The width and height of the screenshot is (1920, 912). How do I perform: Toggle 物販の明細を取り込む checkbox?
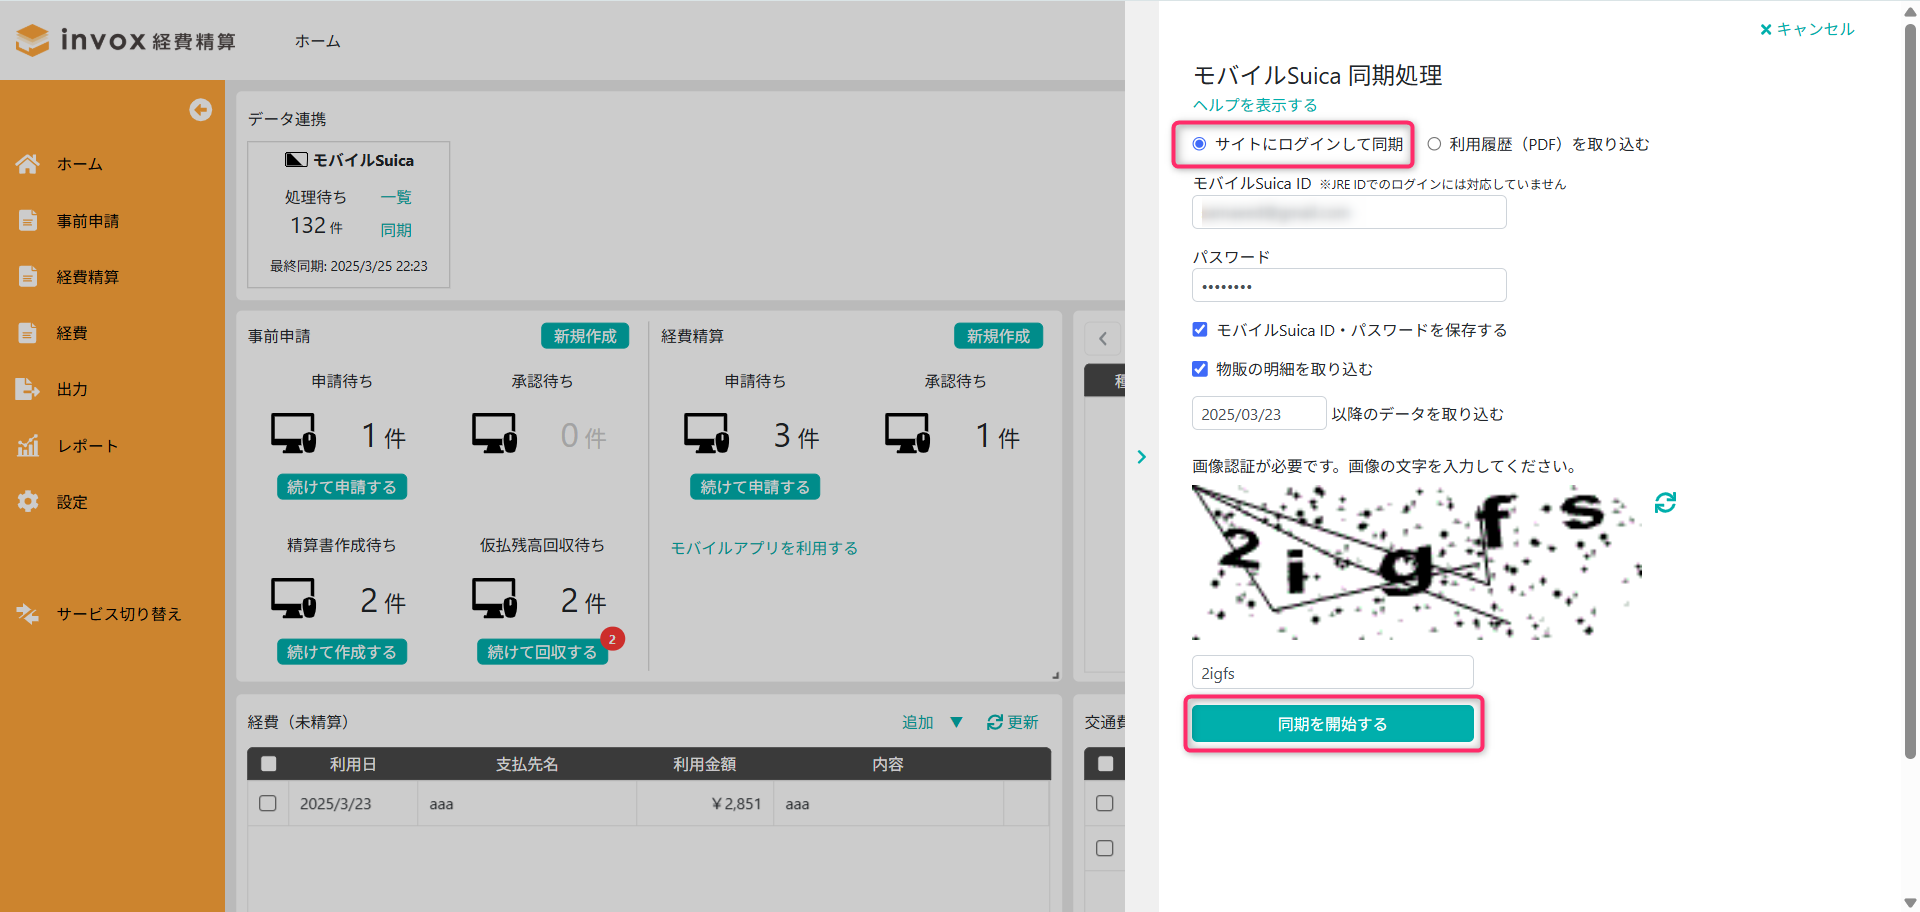[x=1200, y=368]
